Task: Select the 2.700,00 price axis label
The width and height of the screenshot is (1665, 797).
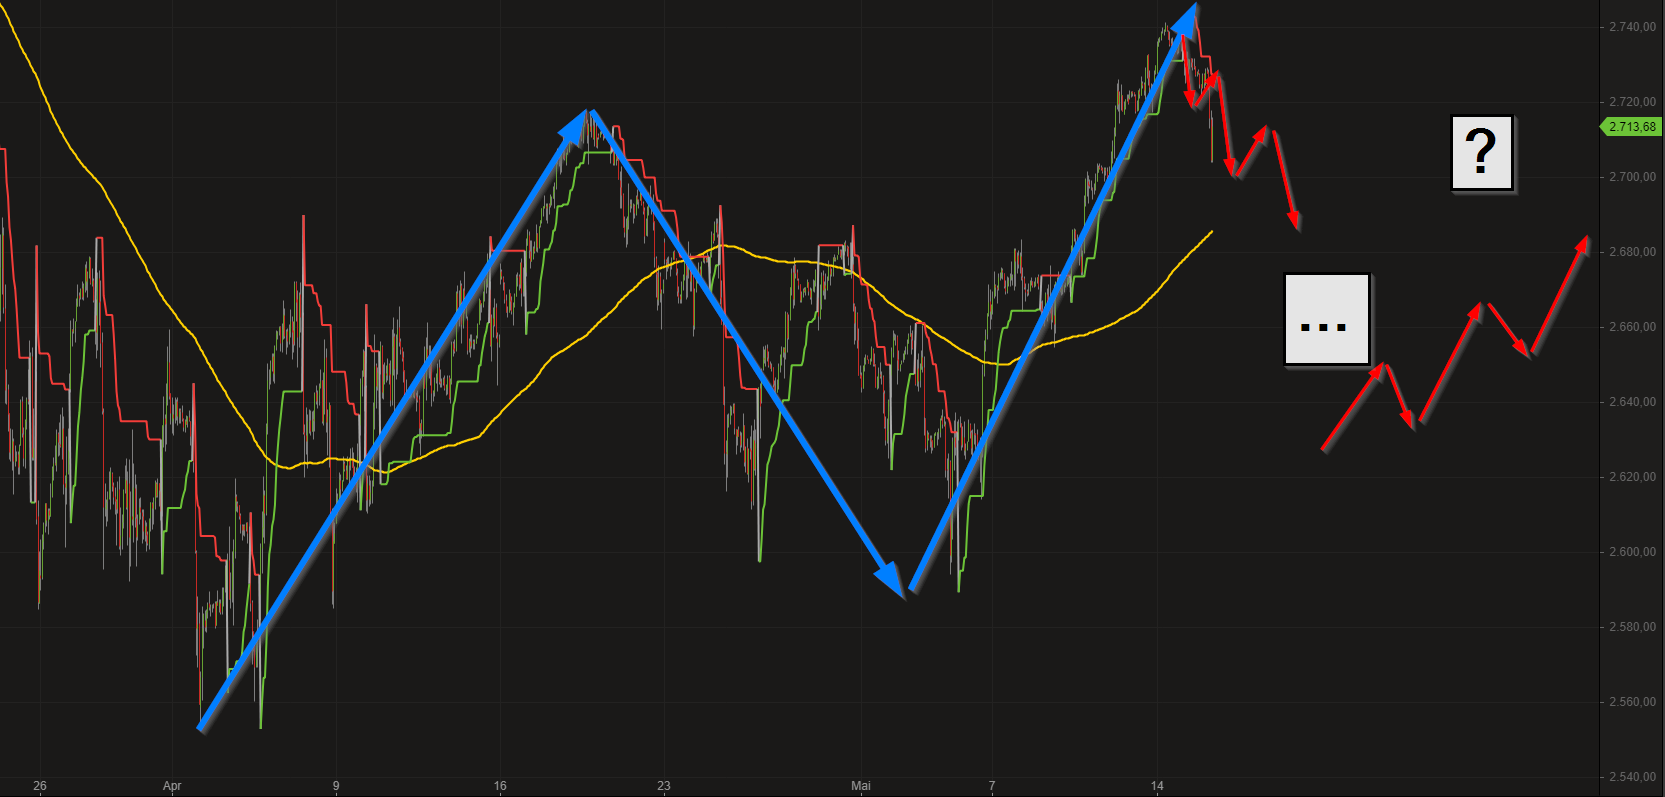Action: tap(1632, 177)
